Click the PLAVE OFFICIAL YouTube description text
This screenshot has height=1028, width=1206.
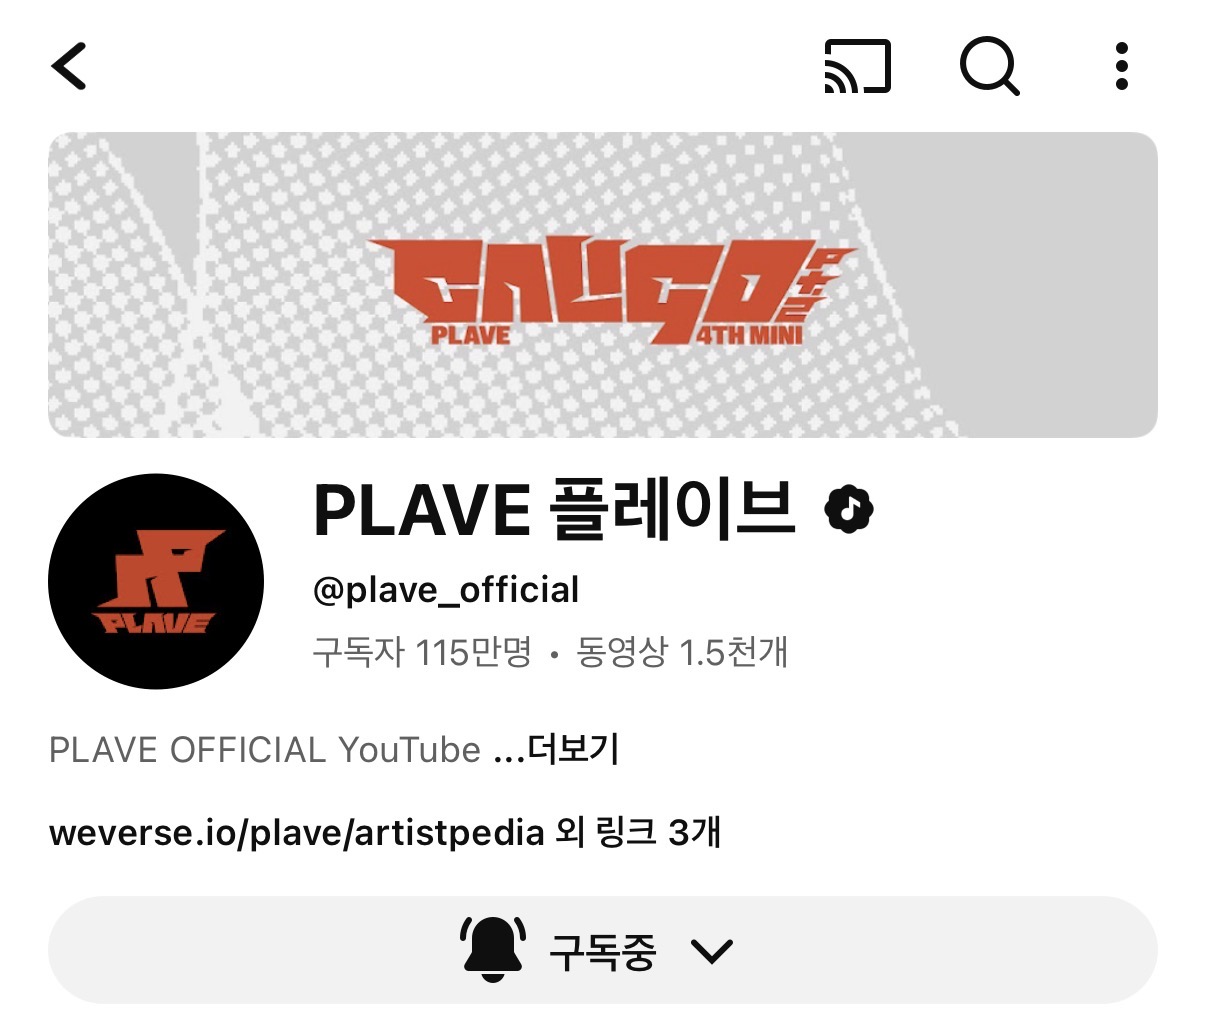265,749
